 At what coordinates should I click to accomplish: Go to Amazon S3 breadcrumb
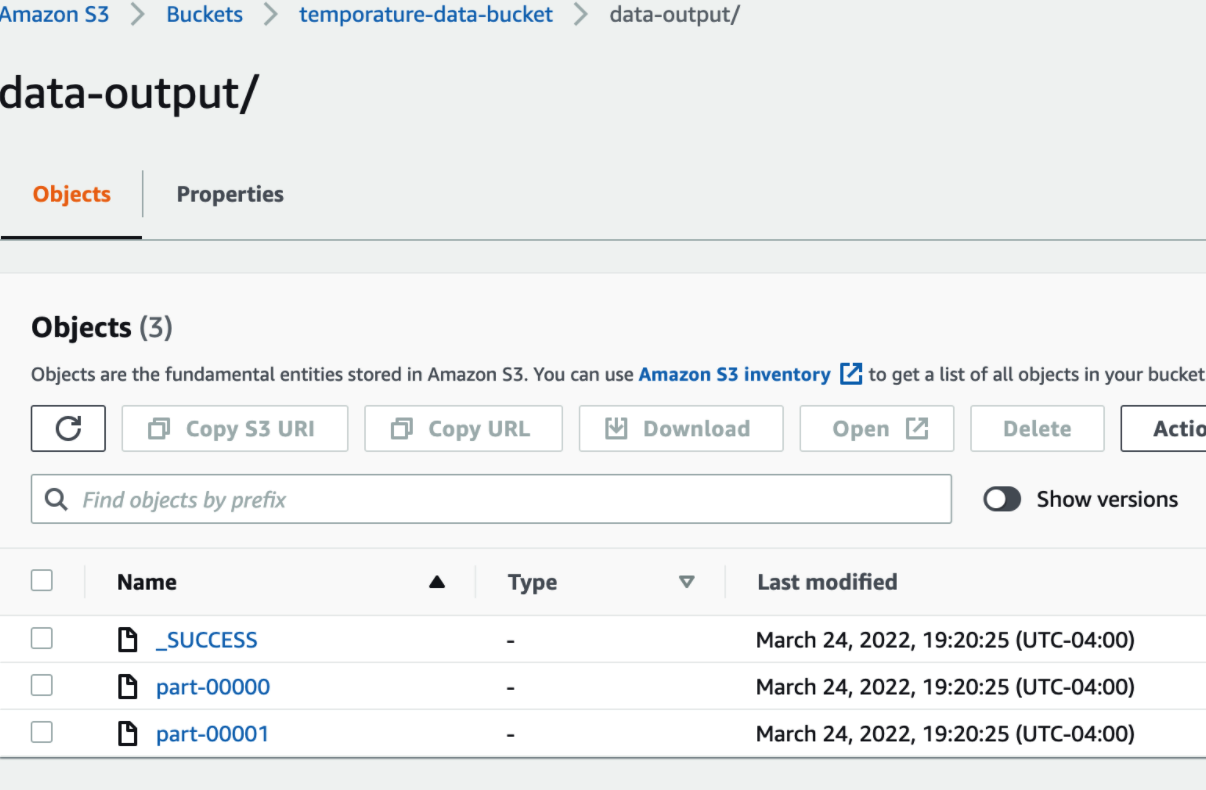pyautogui.click(x=54, y=15)
